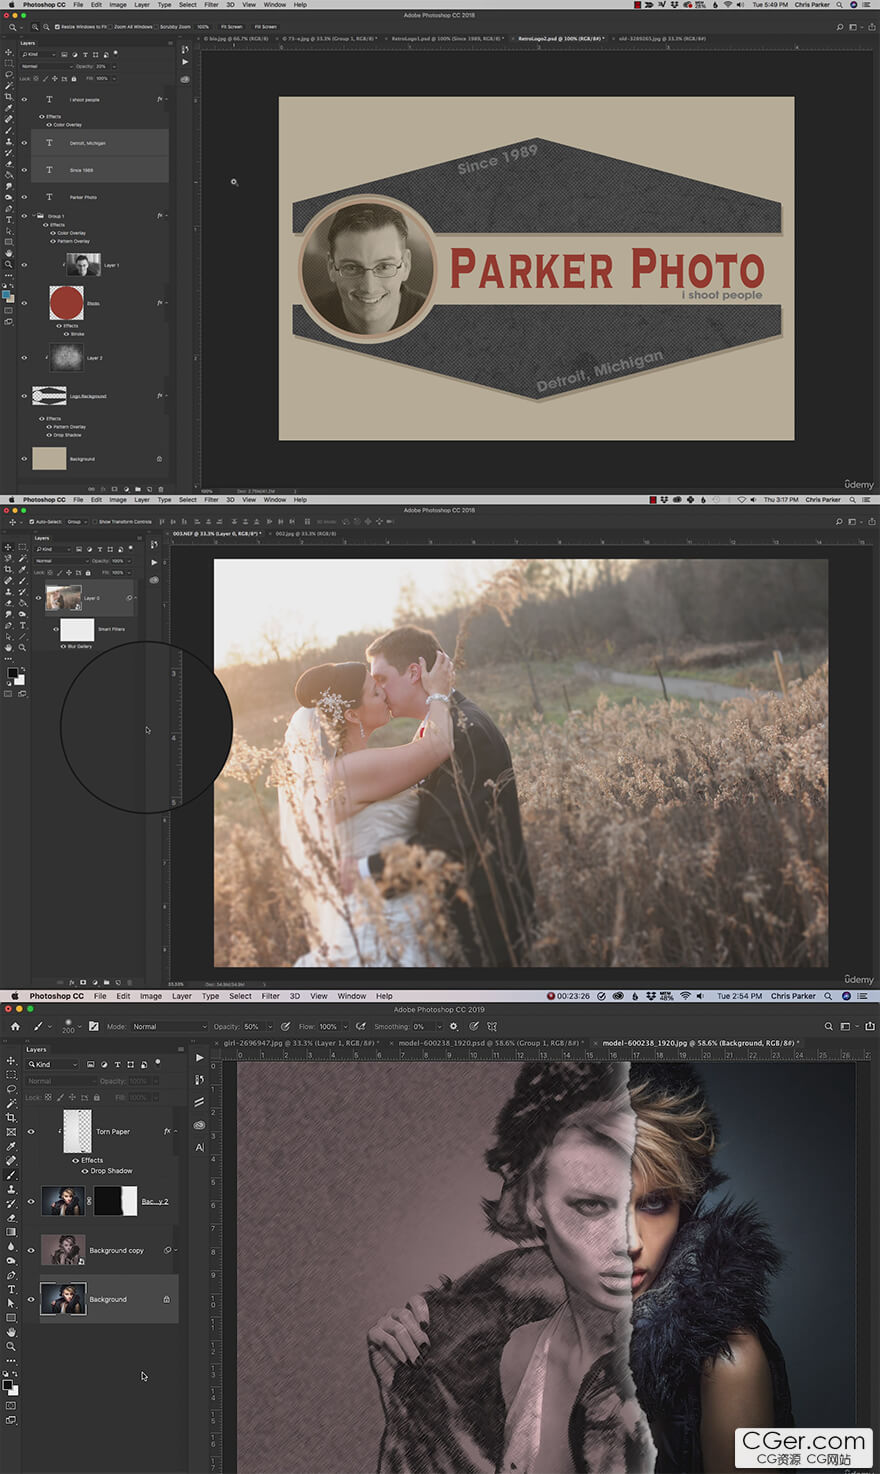The image size is (880, 1474).
Task: Select the Healing Brush tool in the model window
Action: pos(11,1161)
